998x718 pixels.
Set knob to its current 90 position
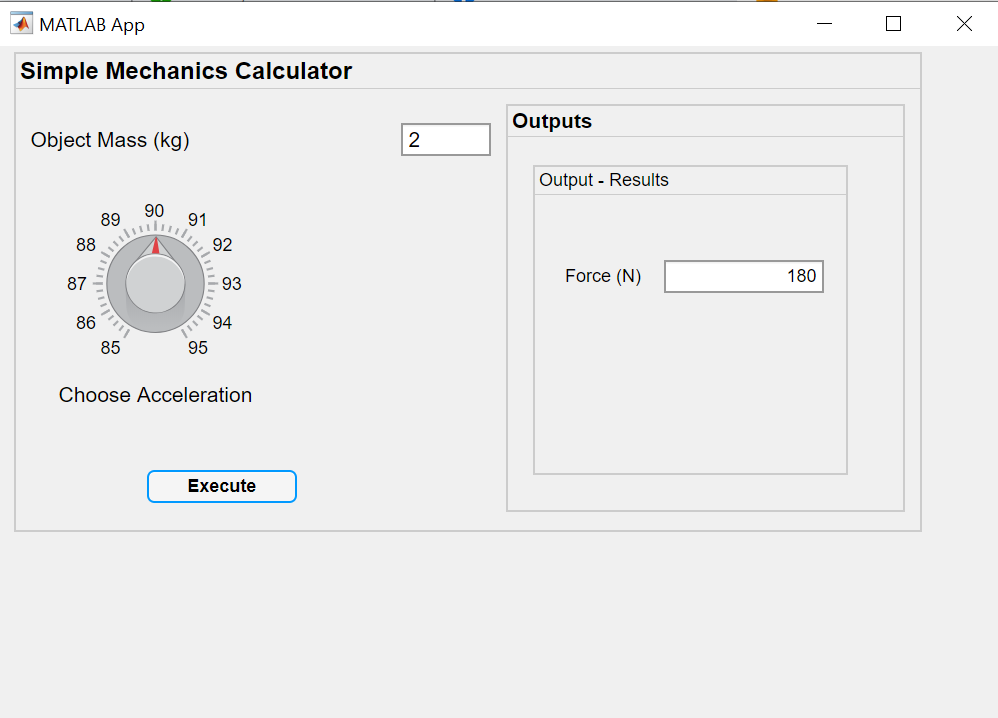pyautogui.click(x=155, y=211)
